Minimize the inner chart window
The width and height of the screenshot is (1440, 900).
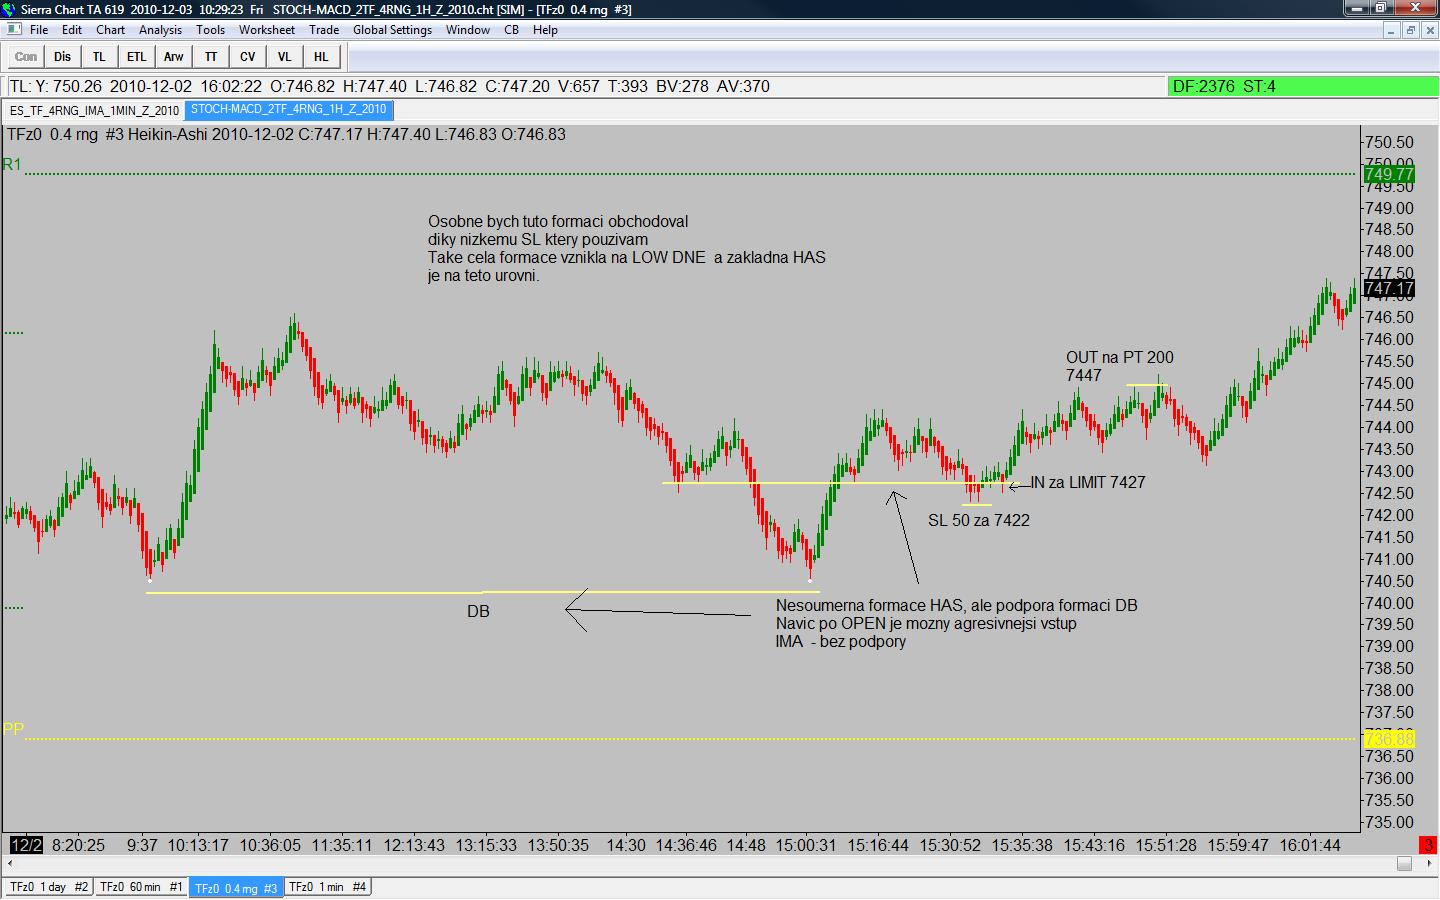1391,30
